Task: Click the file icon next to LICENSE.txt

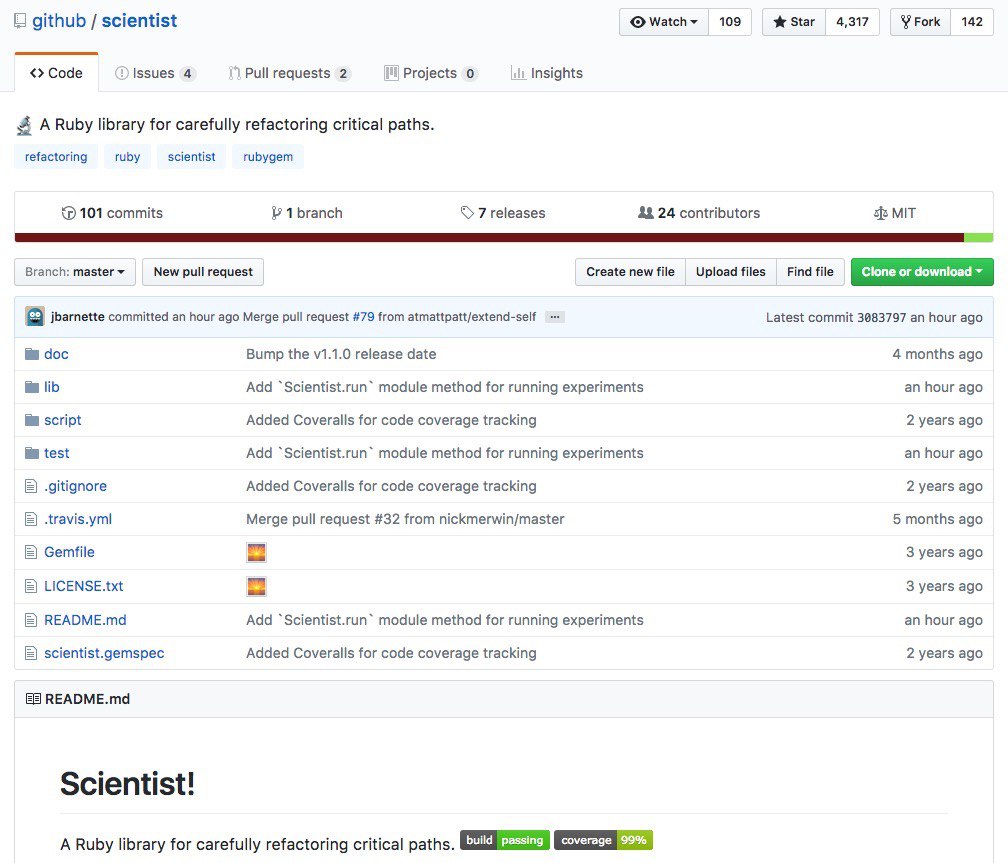Action: (x=31, y=586)
